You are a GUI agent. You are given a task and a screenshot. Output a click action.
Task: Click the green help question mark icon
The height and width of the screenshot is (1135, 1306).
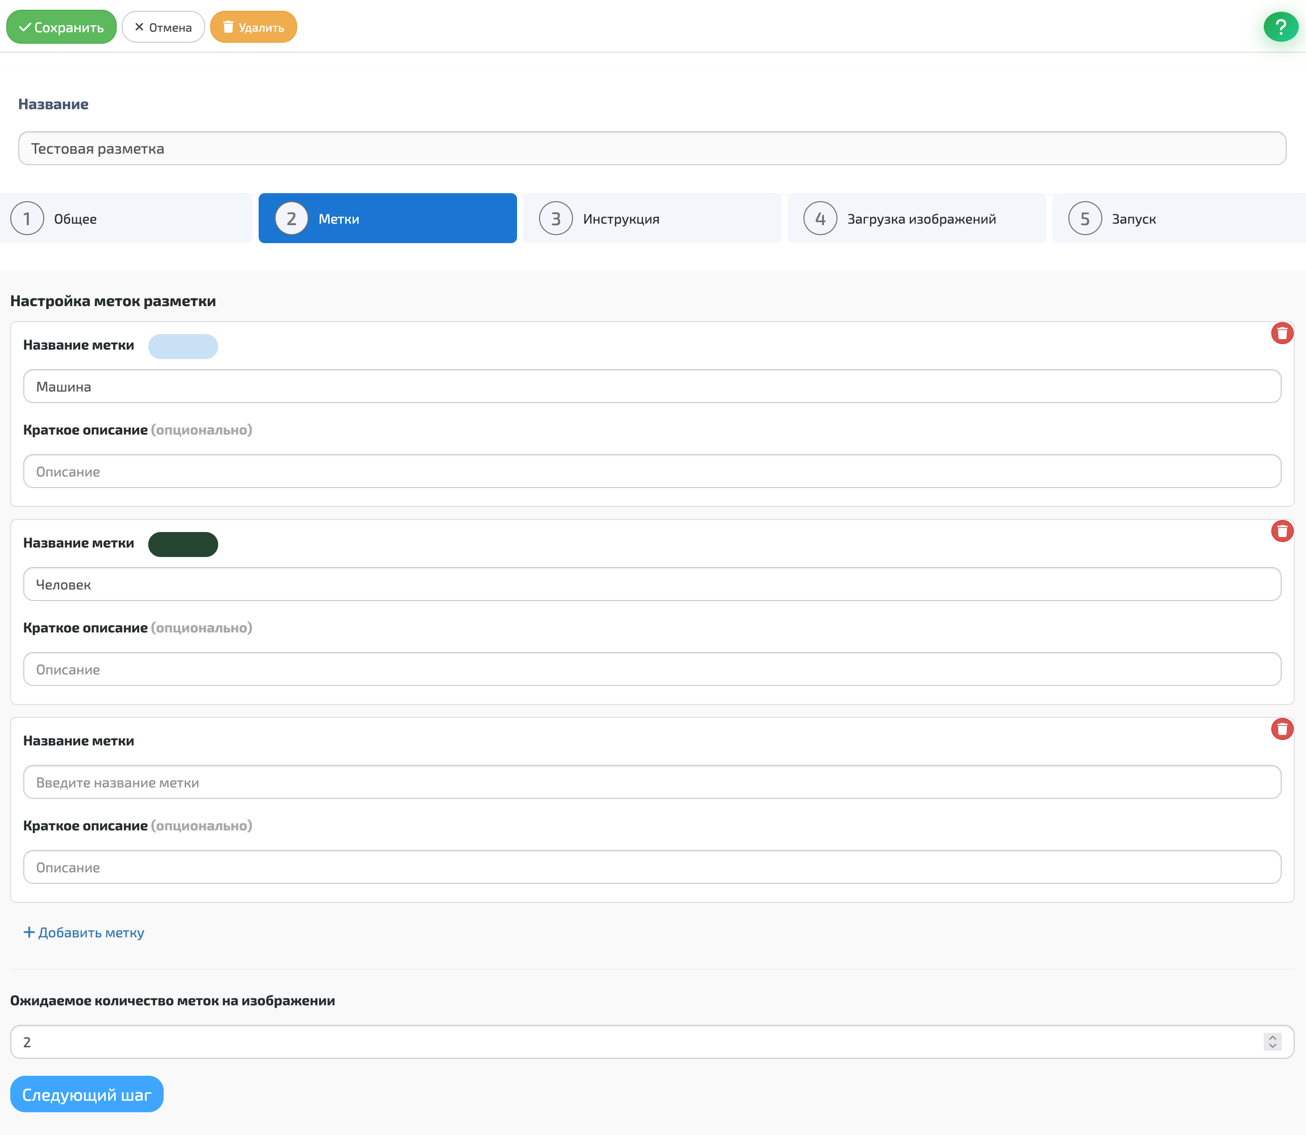pos(1280,27)
